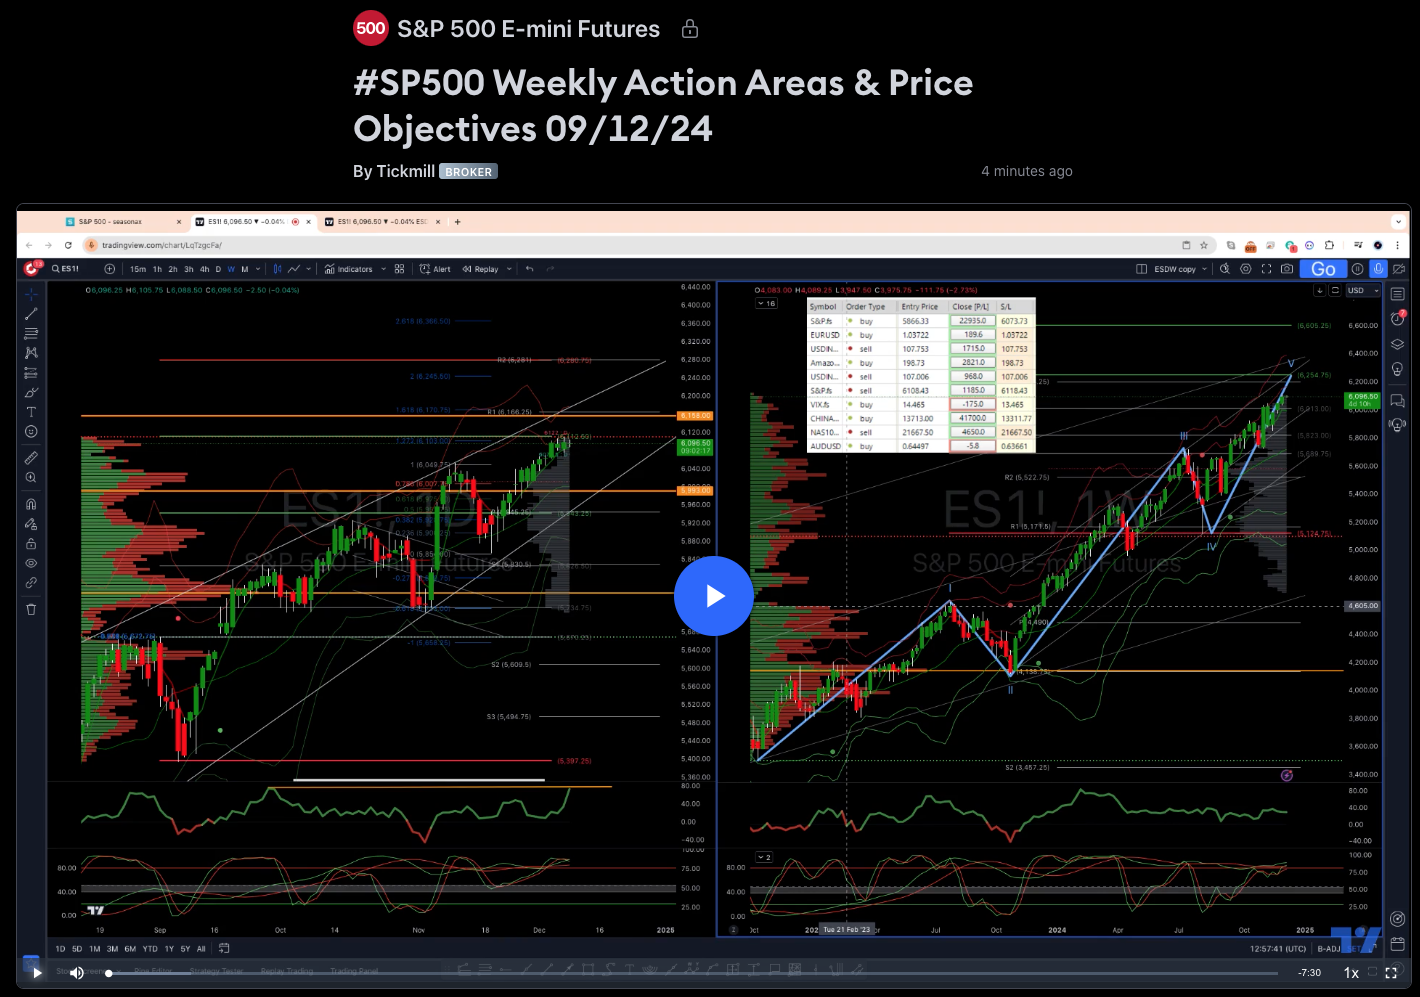Toggle stay in drawing mode pencil-lock icon

click(x=31, y=524)
